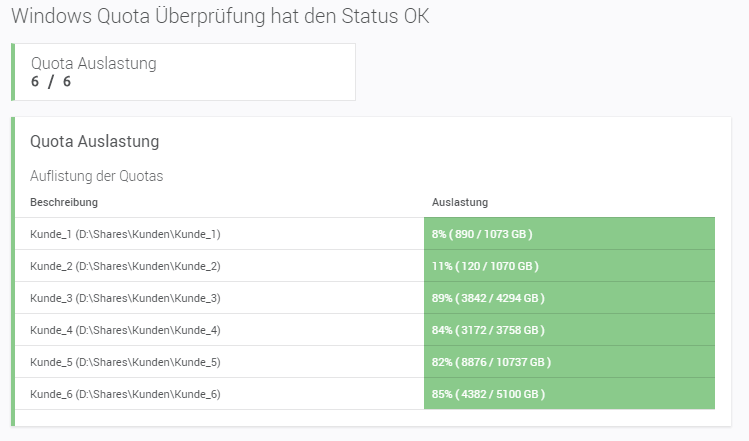The width and height of the screenshot is (749, 441).
Task: Select the Kunde_2 description row
Action: point(125,266)
